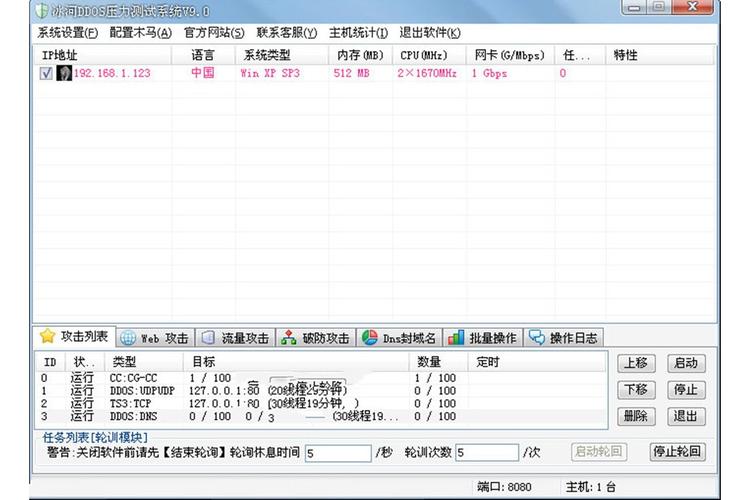Open the 主机统计(I) menu
Image resolution: width=750 pixels, height=500 pixels.
coord(358,32)
